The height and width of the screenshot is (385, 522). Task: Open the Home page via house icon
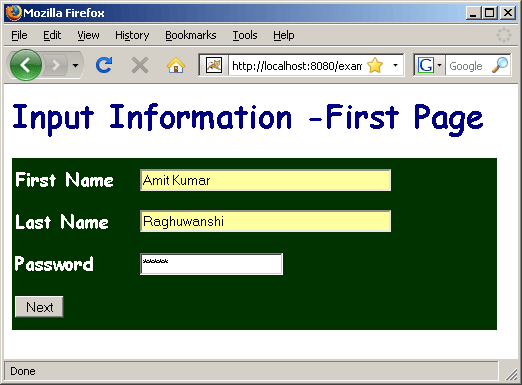tap(176, 65)
